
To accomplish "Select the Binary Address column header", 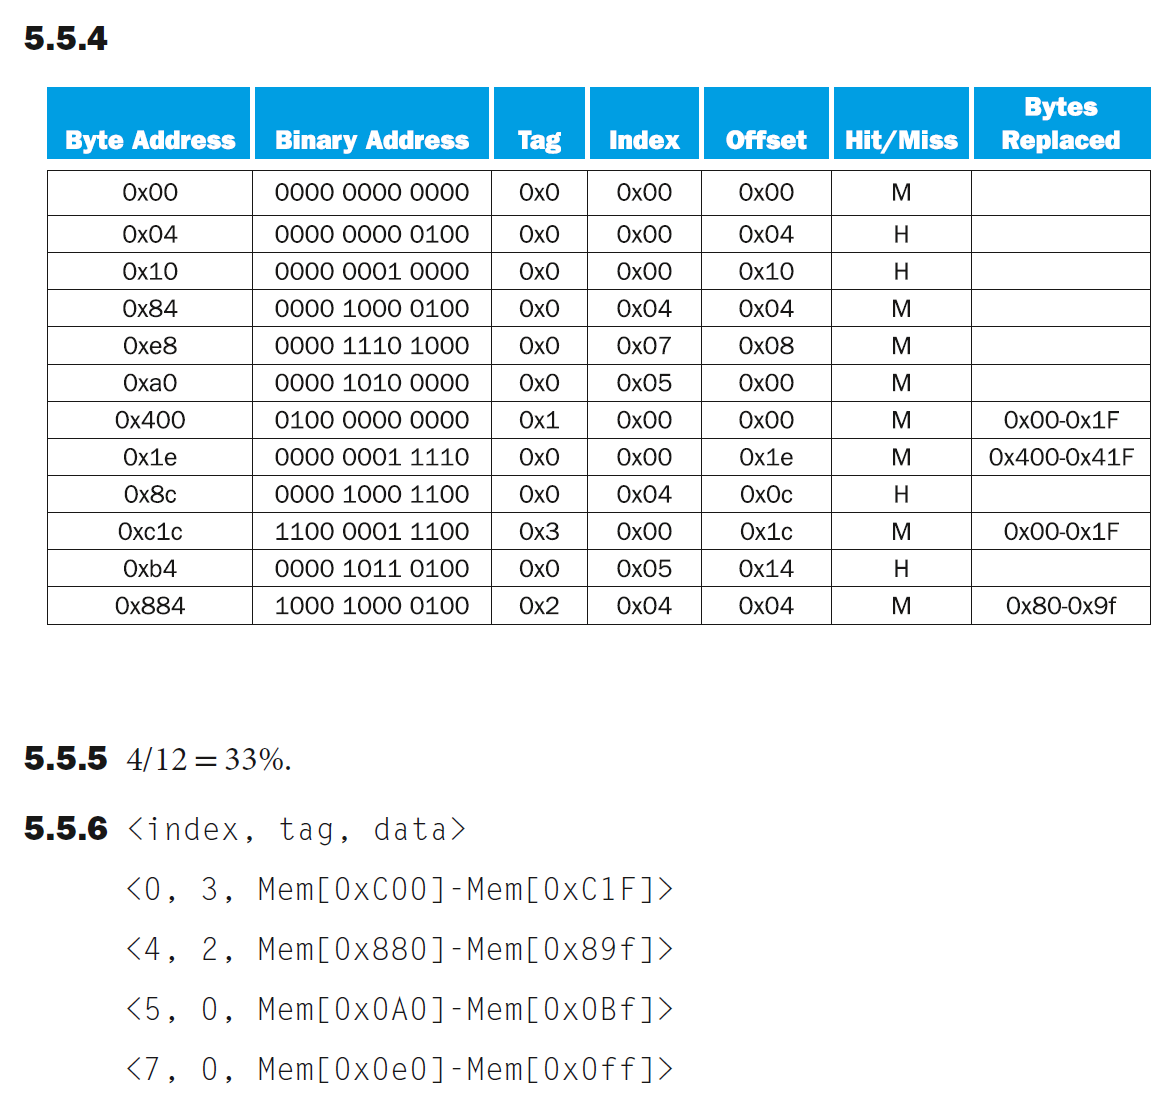I will [x=371, y=140].
